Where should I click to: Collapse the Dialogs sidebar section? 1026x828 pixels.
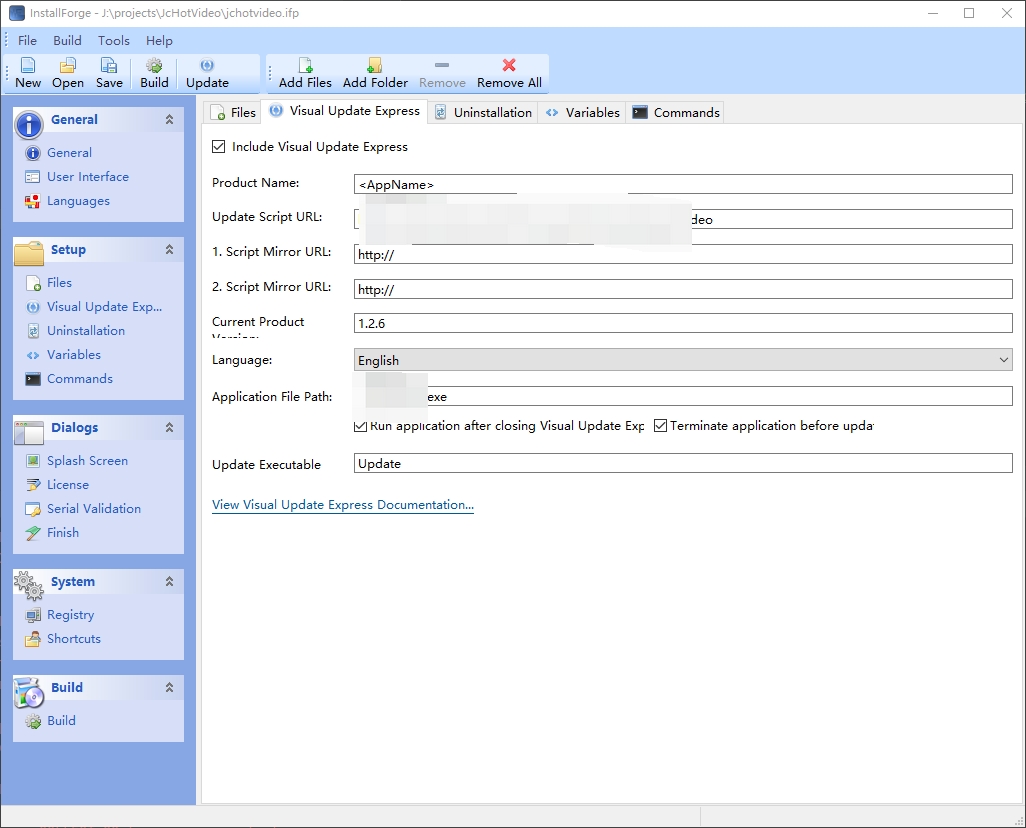click(169, 427)
